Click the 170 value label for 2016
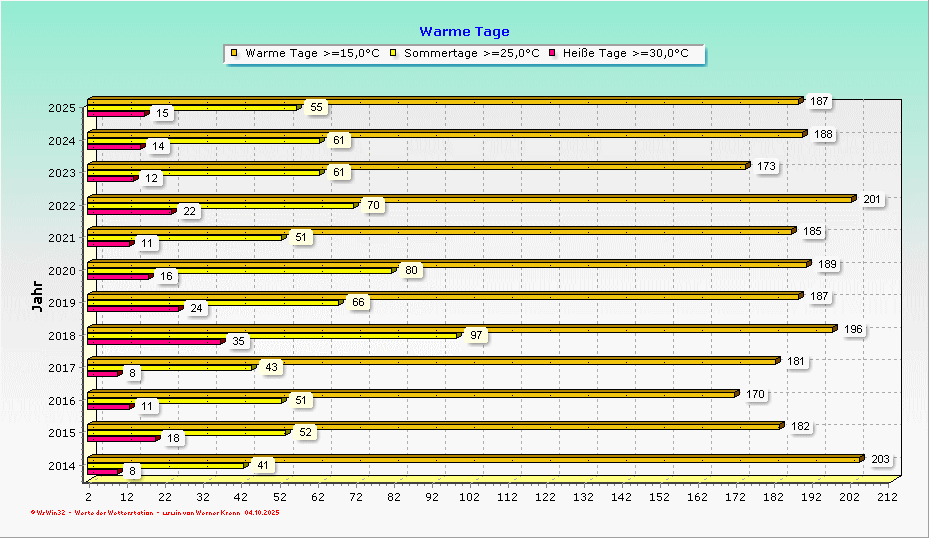The height and width of the screenshot is (538, 929). click(755, 394)
